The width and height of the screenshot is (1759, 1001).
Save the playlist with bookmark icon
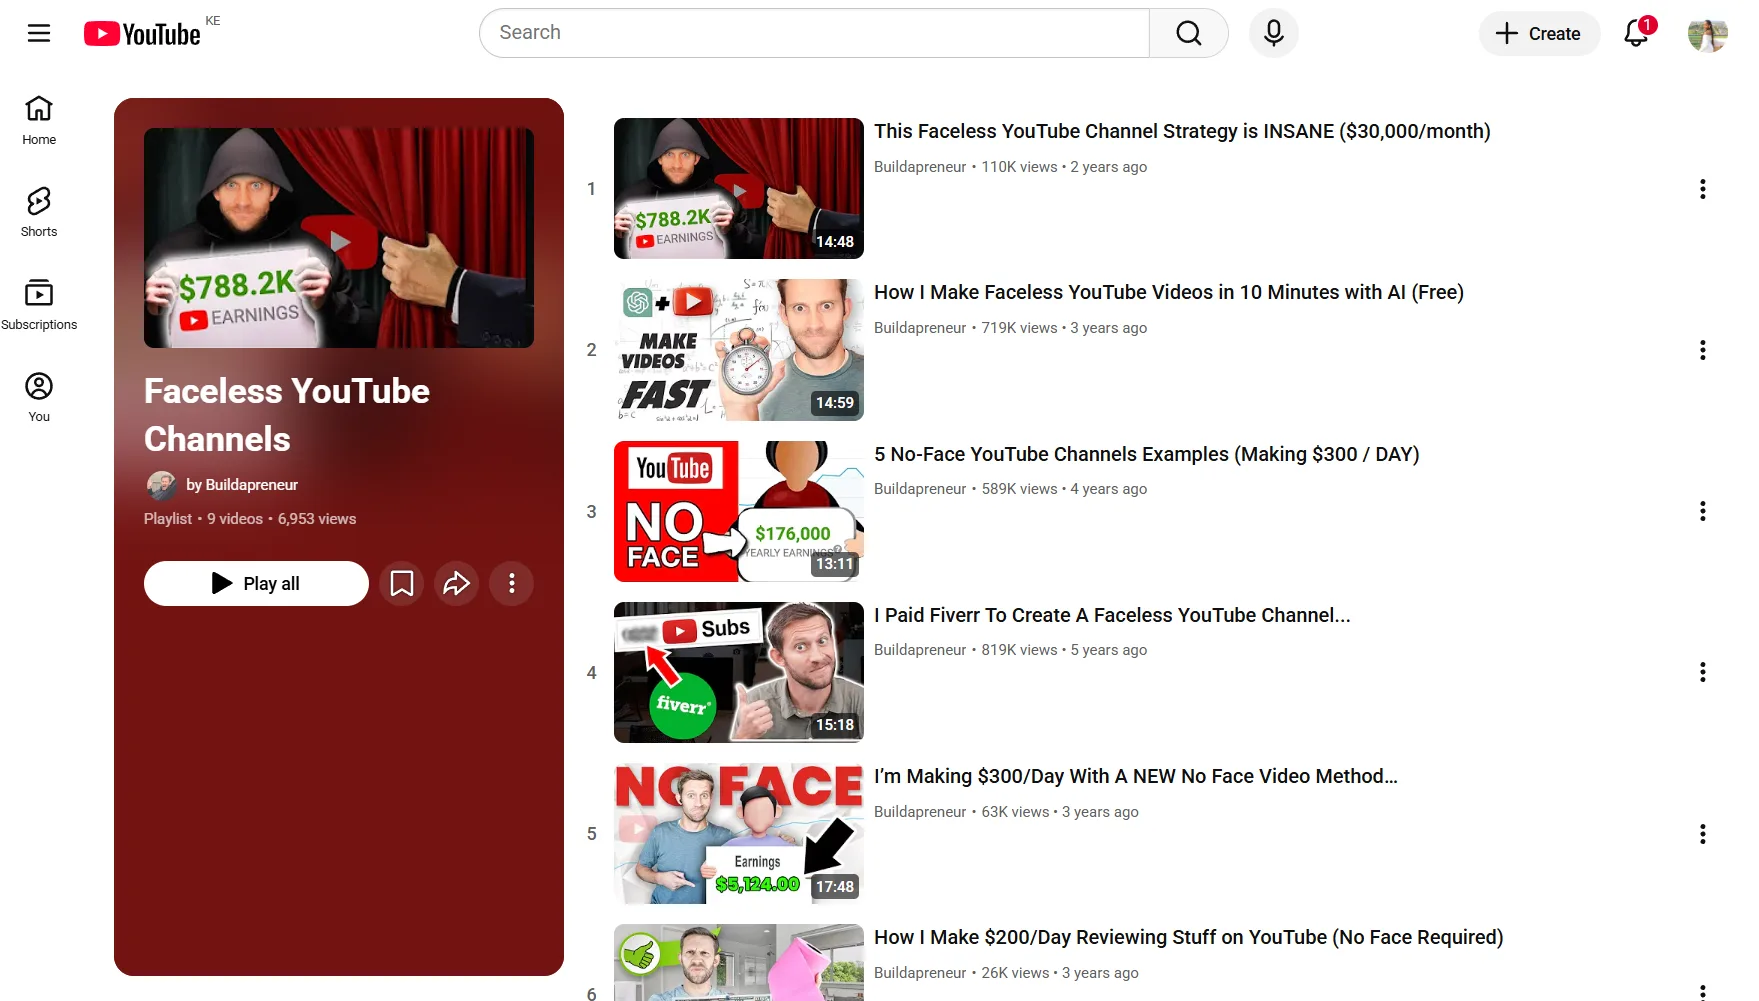coord(402,583)
